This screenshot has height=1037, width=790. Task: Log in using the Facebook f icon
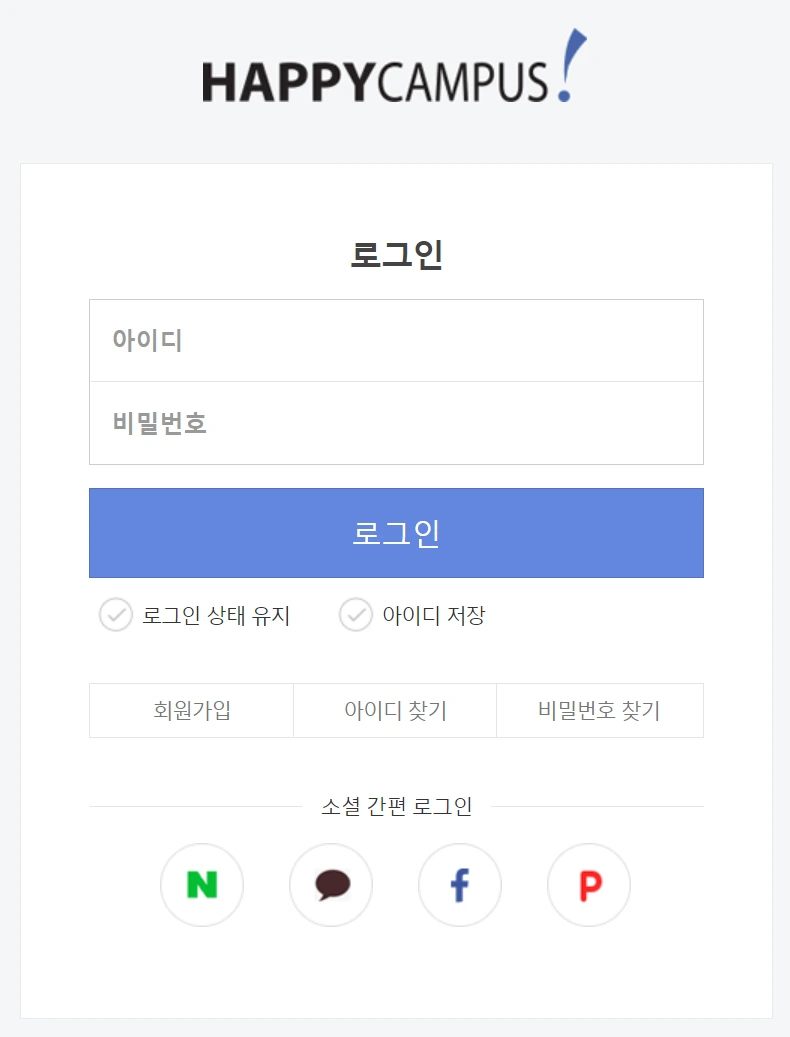click(x=459, y=884)
